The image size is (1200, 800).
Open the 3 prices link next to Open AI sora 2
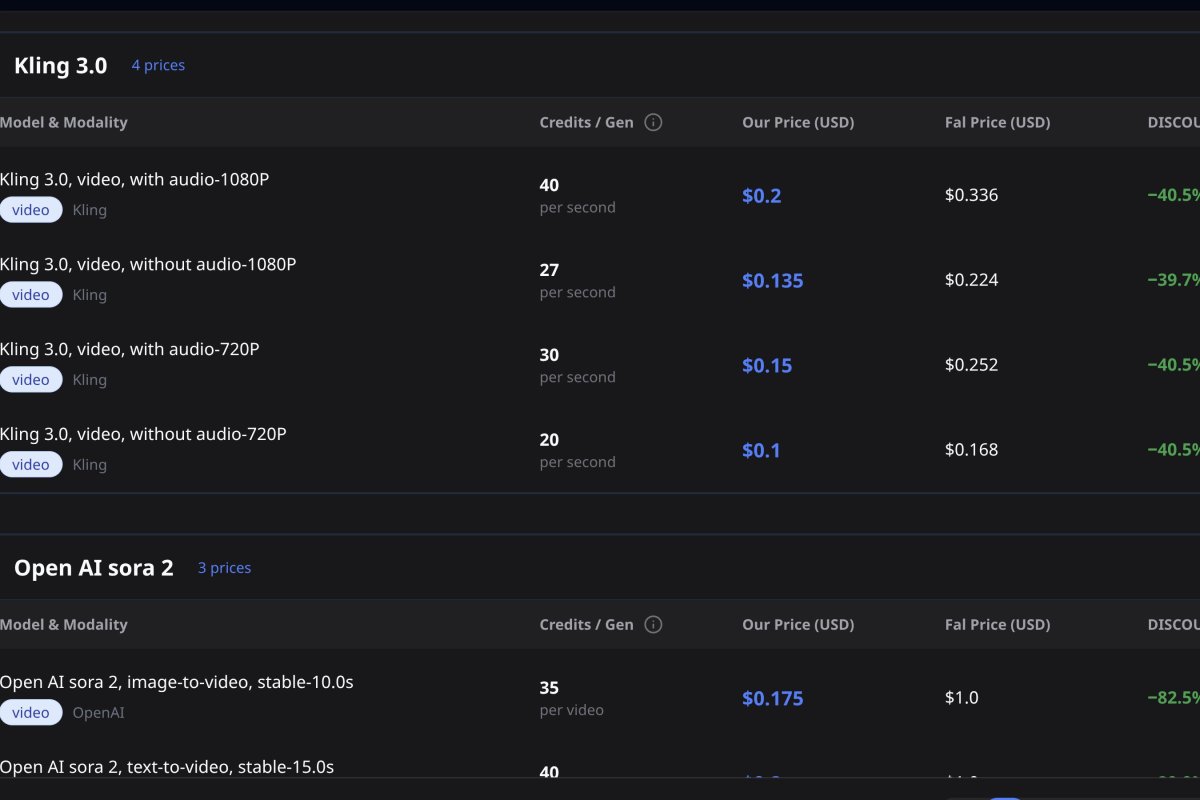[x=224, y=567]
